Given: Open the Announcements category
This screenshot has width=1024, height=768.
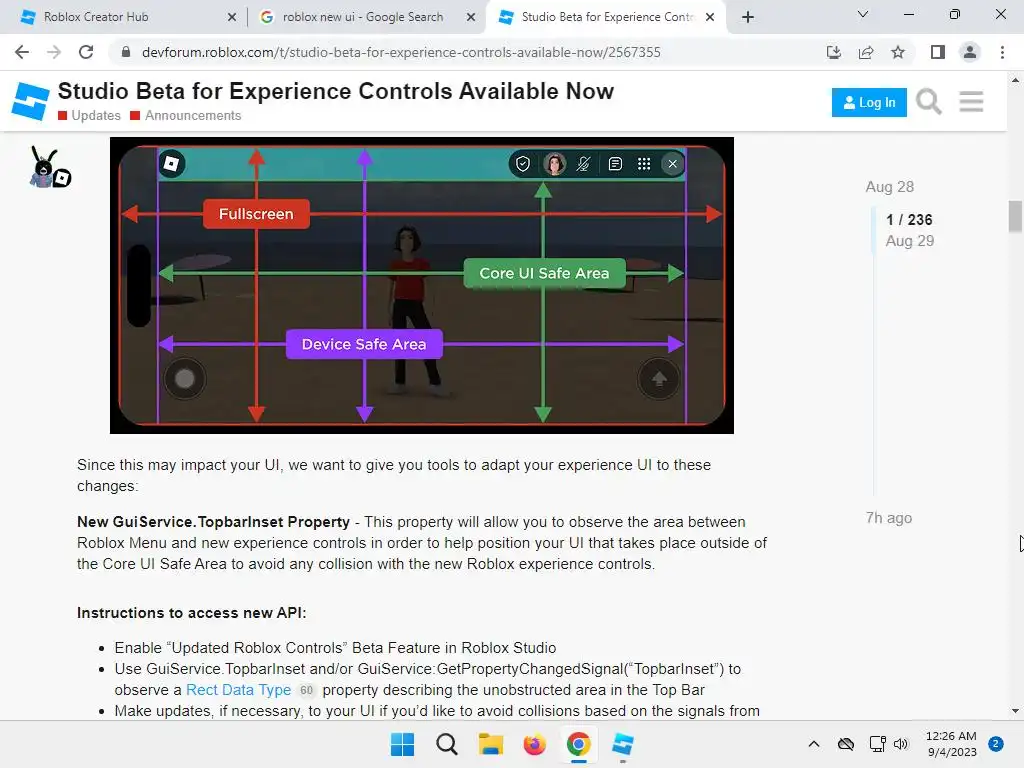Looking at the screenshot, I should 185,116.
